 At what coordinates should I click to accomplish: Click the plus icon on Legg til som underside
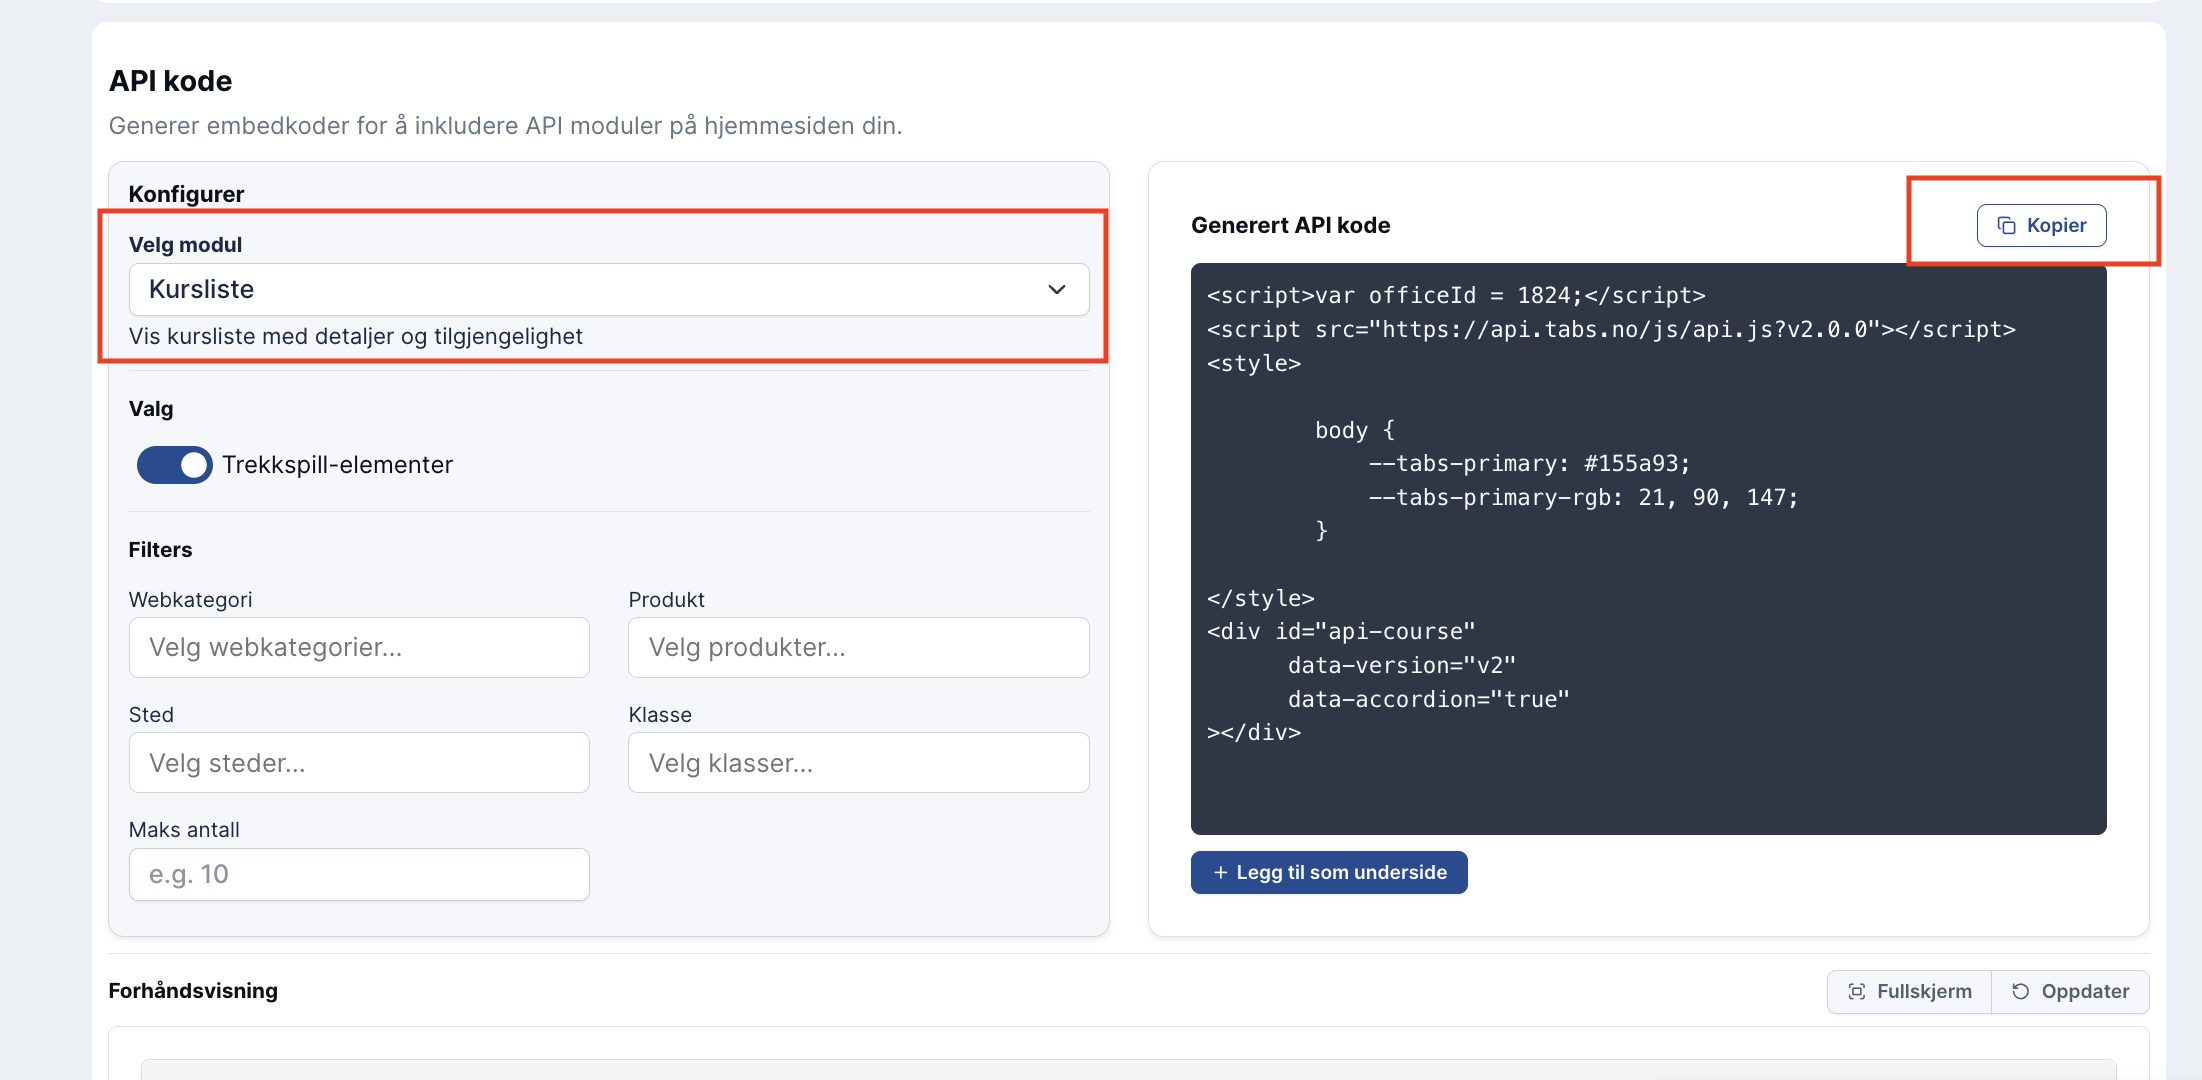click(x=1220, y=873)
